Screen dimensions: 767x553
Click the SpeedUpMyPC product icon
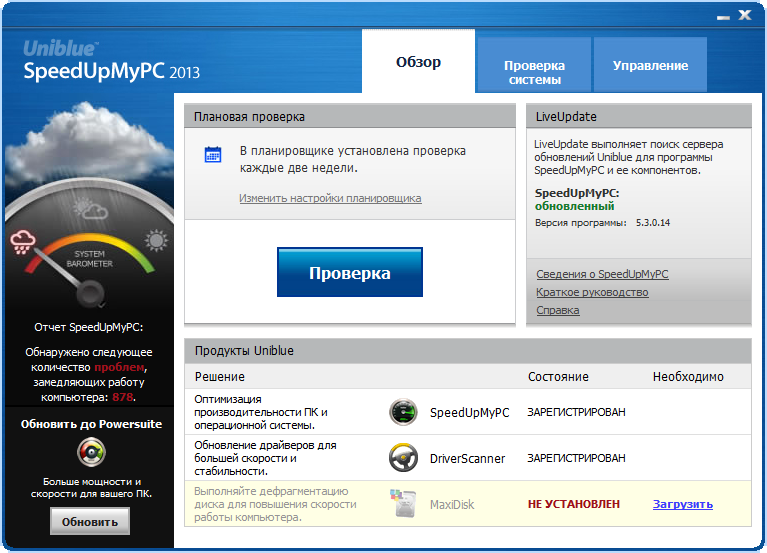[x=403, y=412]
